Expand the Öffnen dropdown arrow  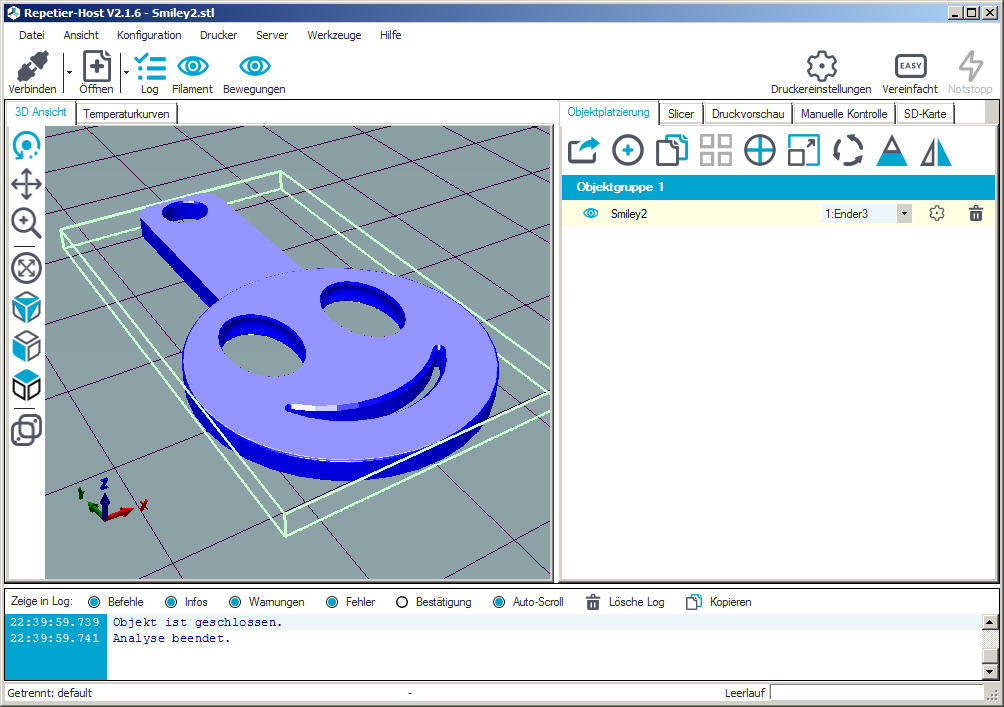(127, 71)
